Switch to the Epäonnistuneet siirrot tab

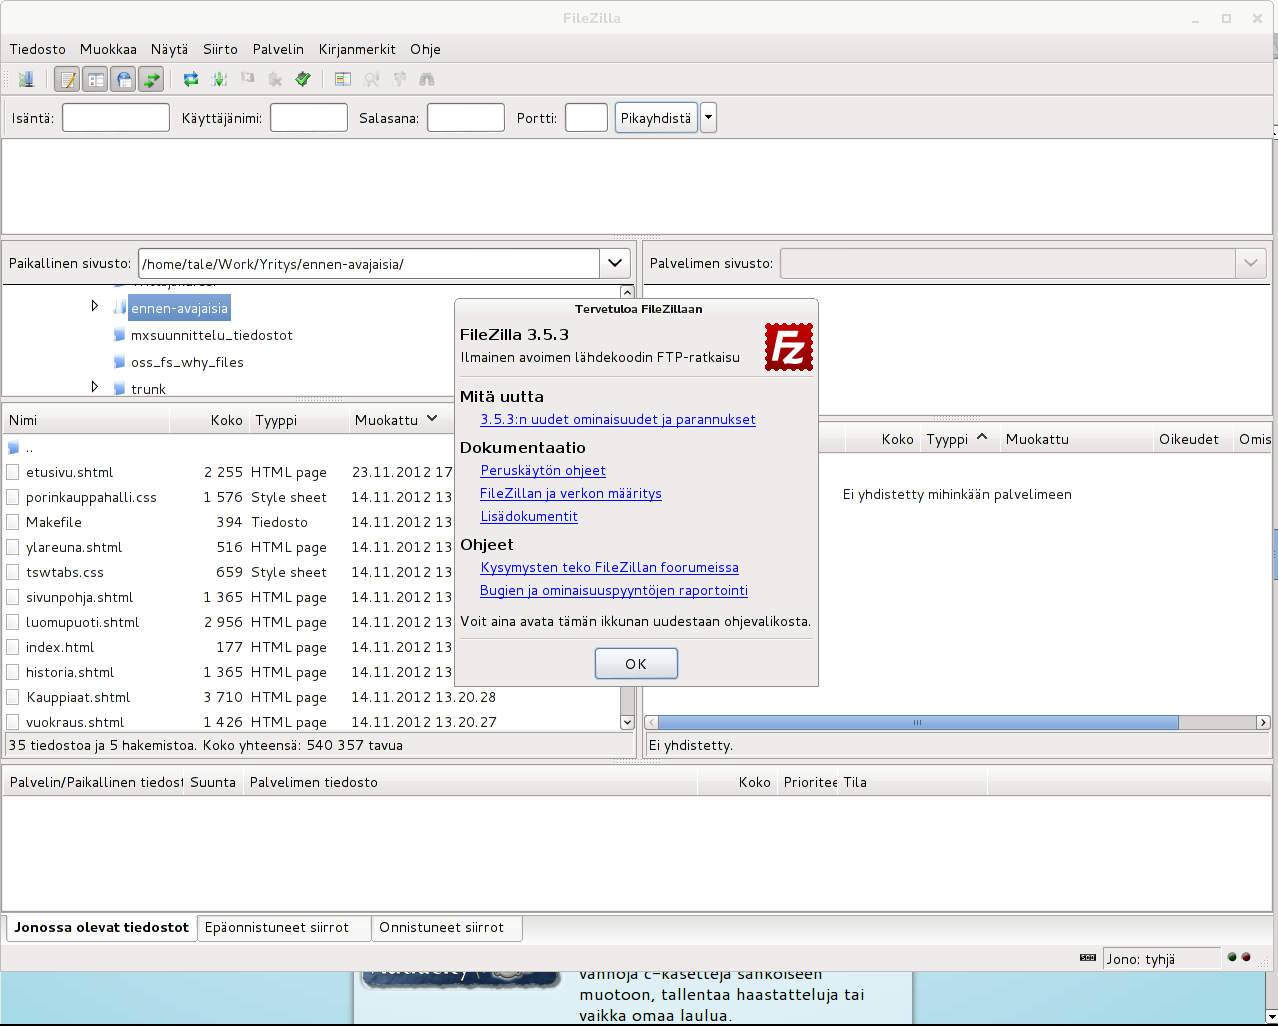pyautogui.click(x=284, y=928)
